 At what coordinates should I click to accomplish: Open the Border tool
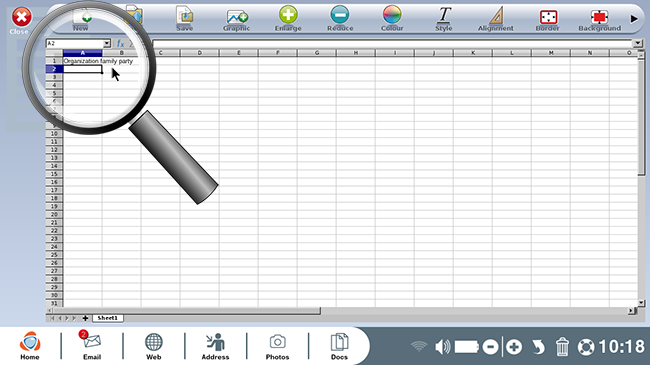pyautogui.click(x=548, y=18)
